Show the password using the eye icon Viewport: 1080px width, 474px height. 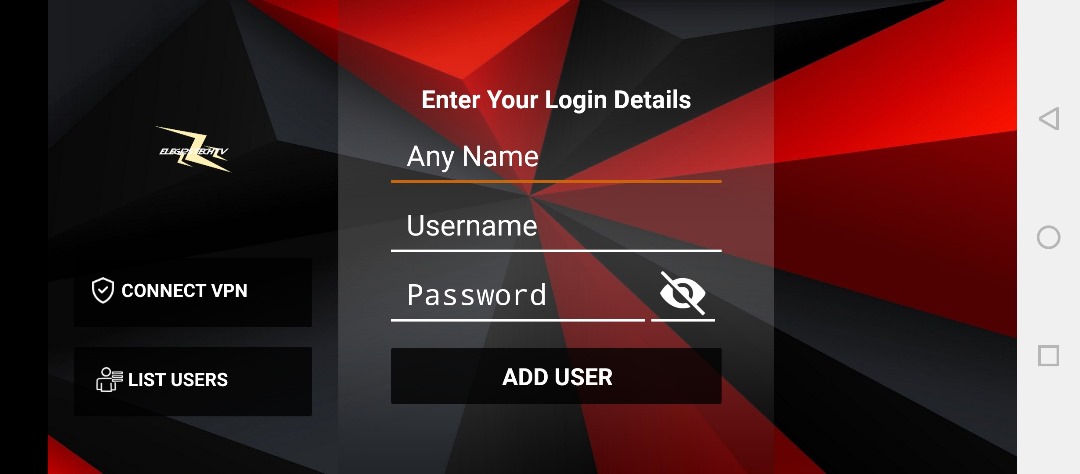coord(683,293)
